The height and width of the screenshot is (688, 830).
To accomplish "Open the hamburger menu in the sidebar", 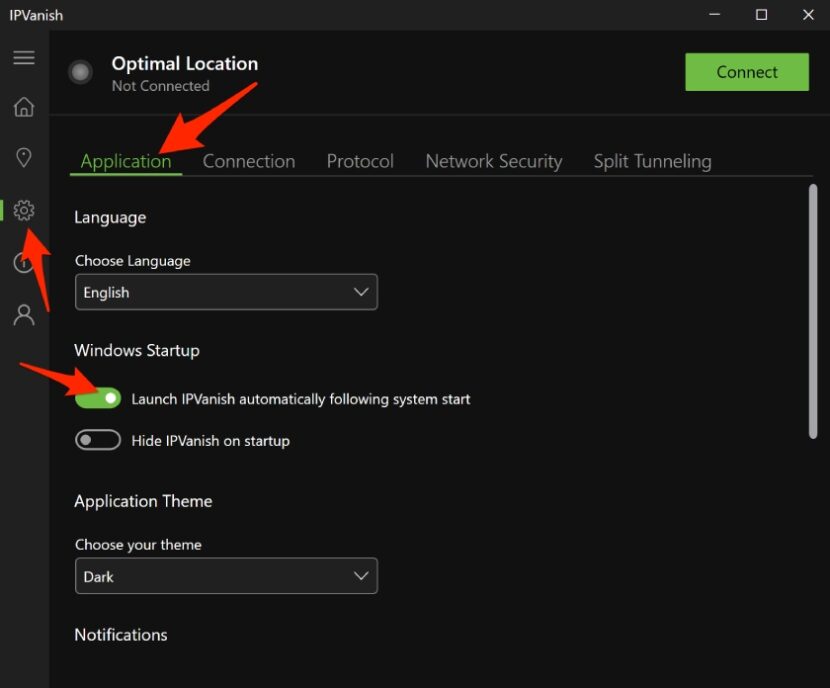I will [x=23, y=57].
